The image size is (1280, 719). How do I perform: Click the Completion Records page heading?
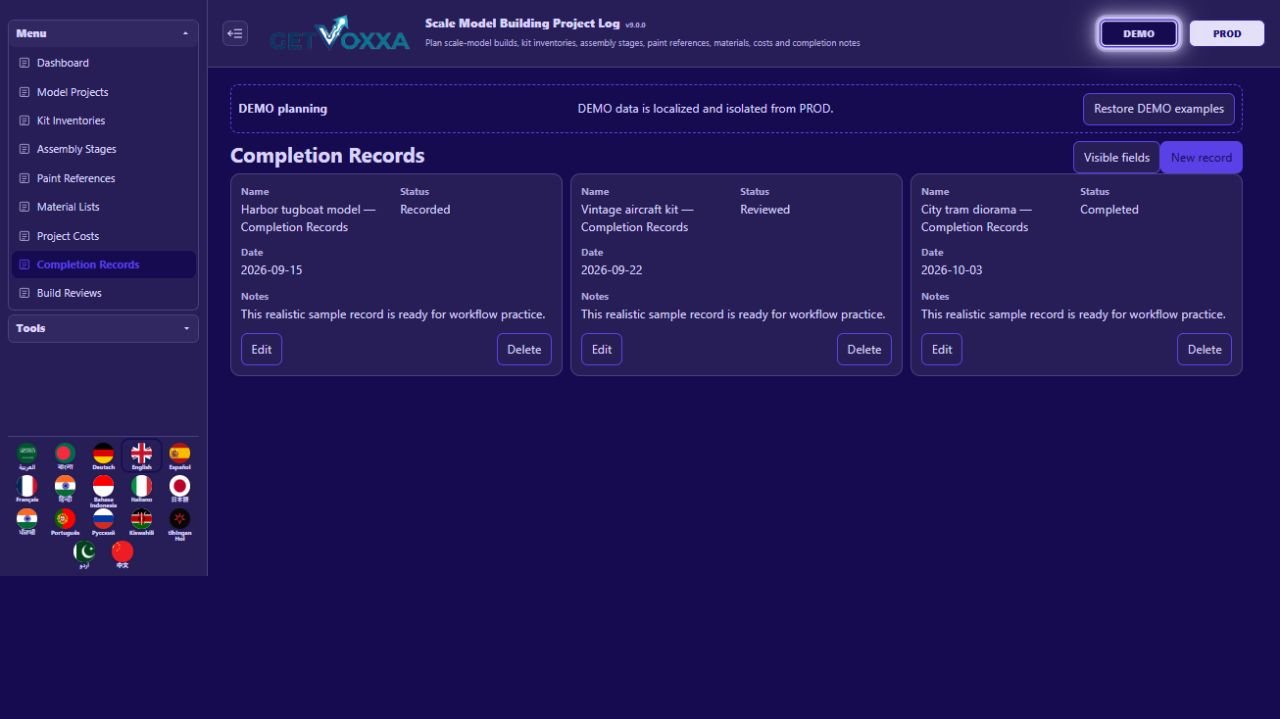coord(327,156)
